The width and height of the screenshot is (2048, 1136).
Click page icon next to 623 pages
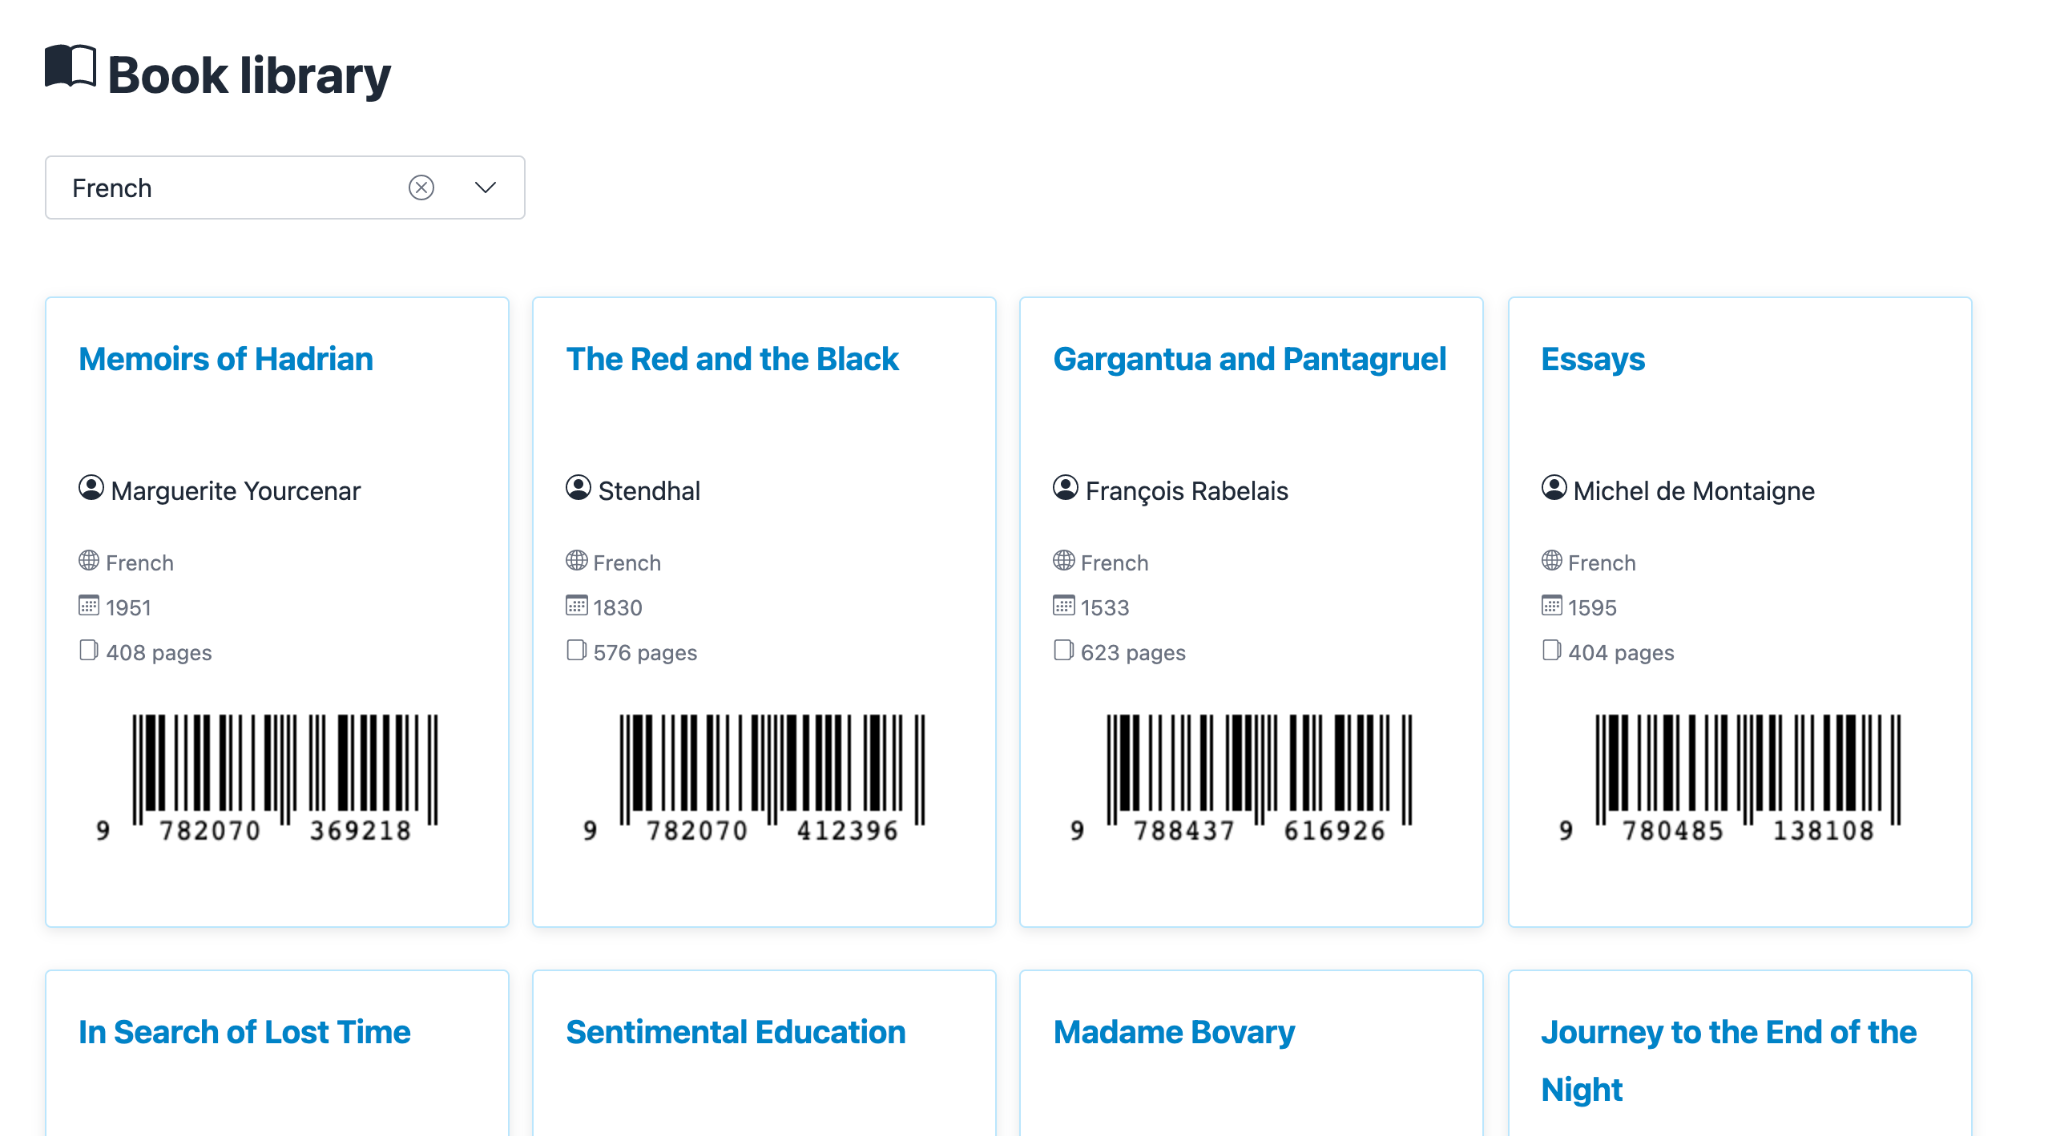(1064, 651)
